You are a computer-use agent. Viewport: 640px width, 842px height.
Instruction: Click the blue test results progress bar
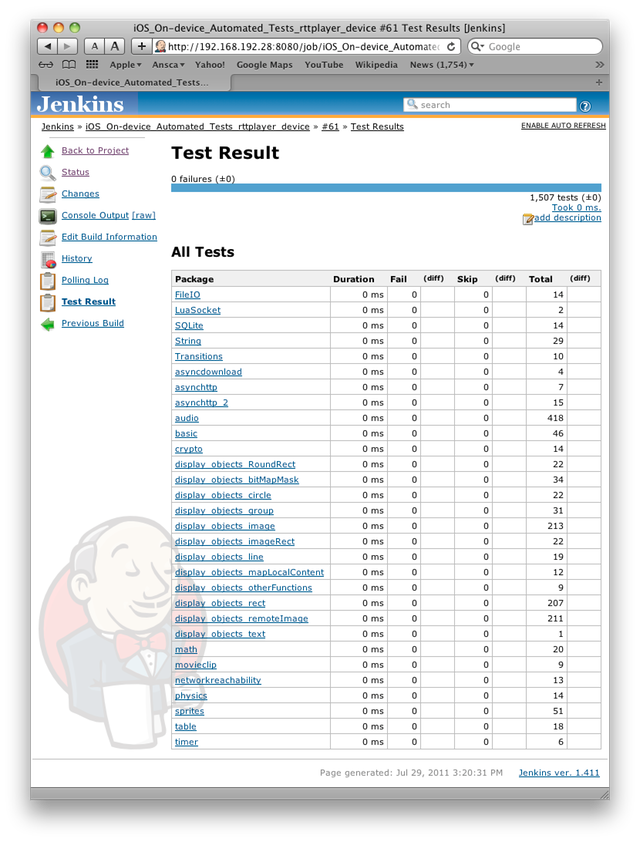pos(386,188)
